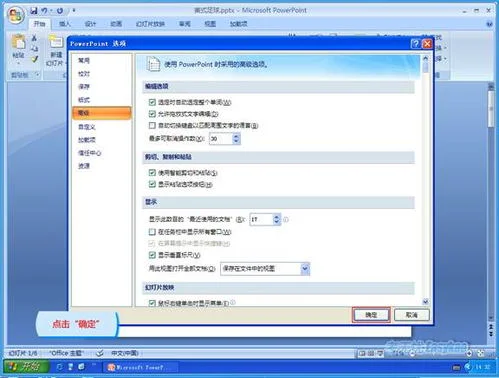Switch to Normal view icon in status bar

point(362,353)
